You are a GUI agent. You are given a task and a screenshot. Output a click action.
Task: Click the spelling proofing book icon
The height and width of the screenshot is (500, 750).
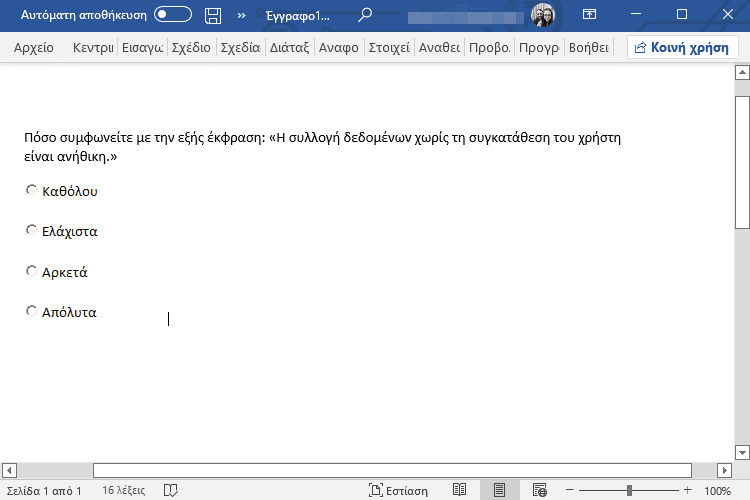pyautogui.click(x=171, y=490)
